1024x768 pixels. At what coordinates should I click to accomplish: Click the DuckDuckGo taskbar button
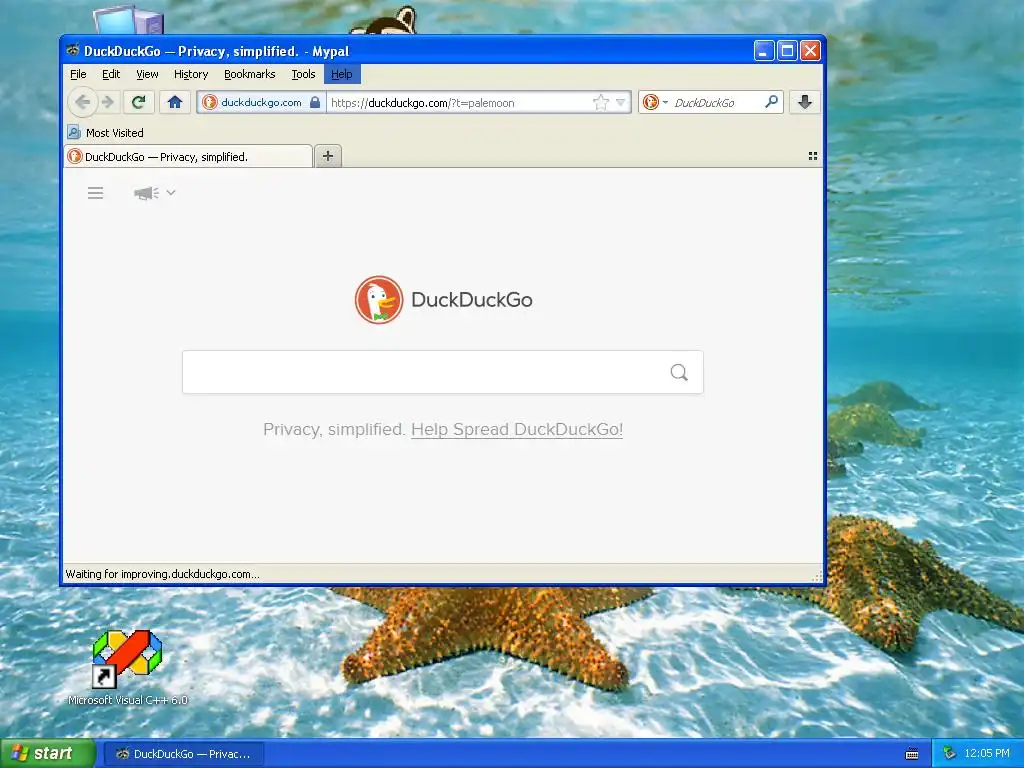click(x=184, y=754)
